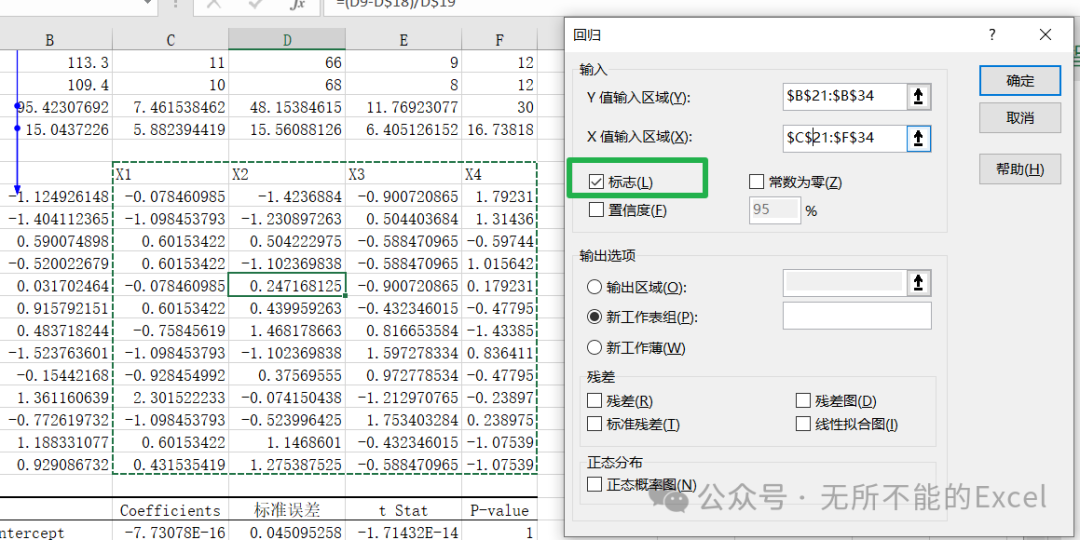Select the 新工作表组(P) radio button

[594, 318]
